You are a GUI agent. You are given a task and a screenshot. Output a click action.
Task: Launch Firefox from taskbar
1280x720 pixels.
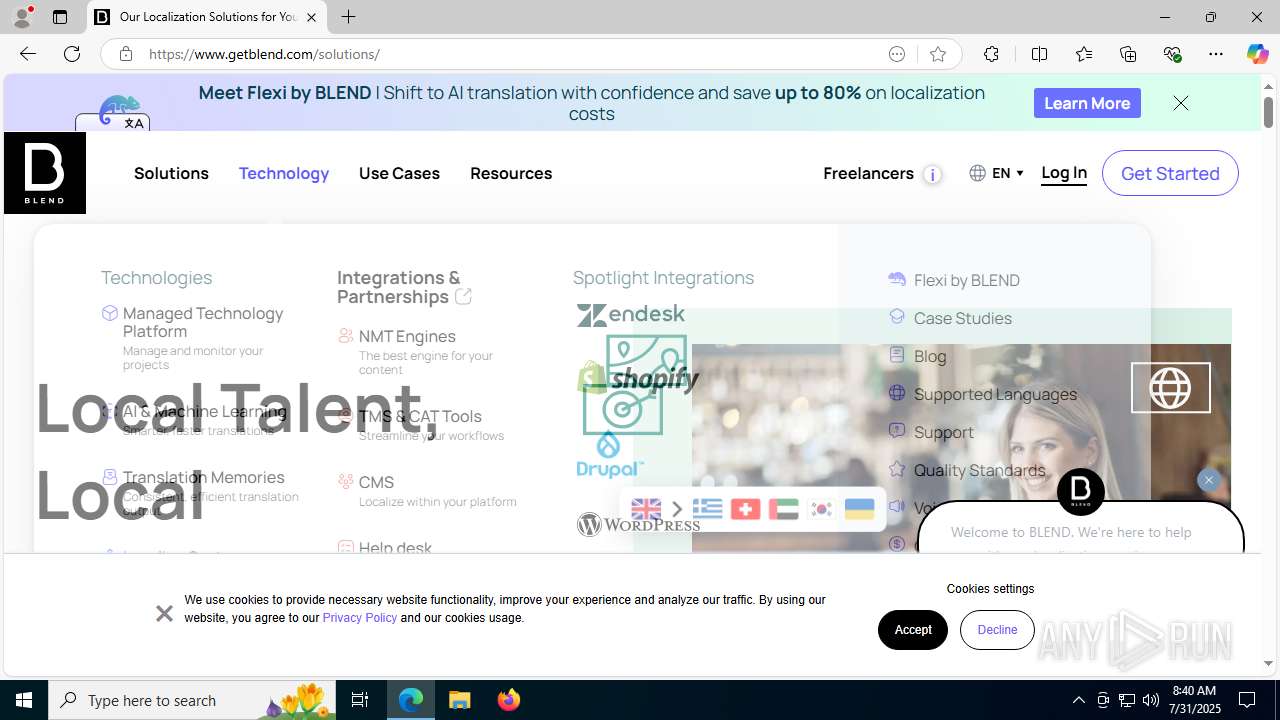509,700
